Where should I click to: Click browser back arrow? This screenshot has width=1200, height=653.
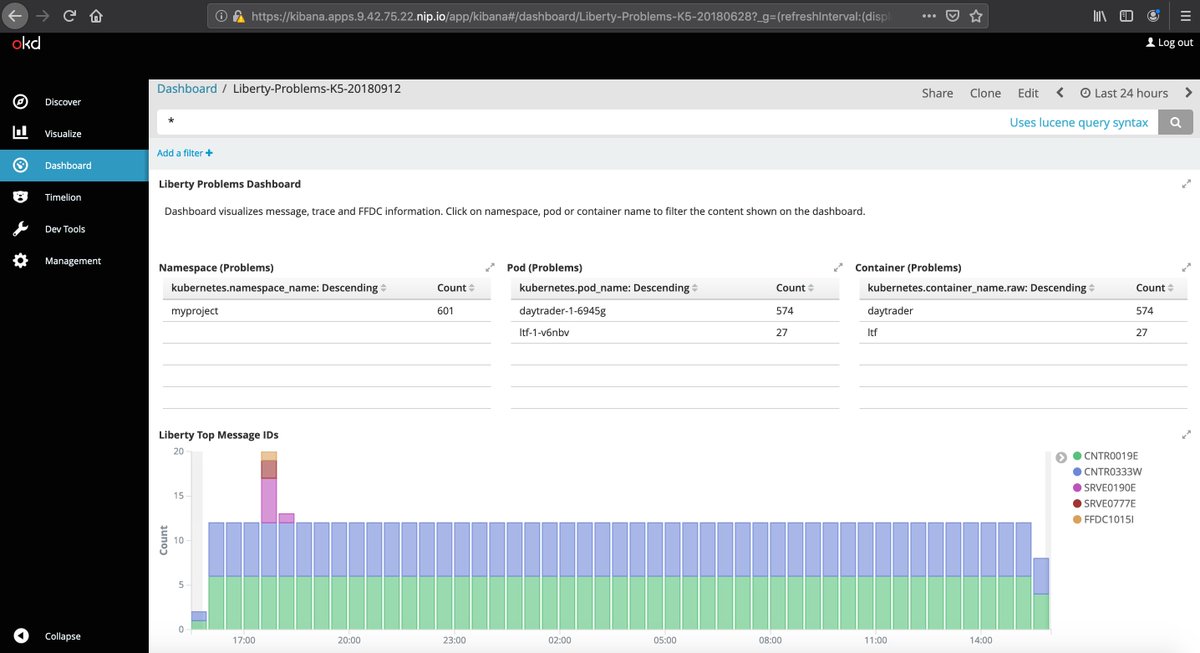(14, 16)
